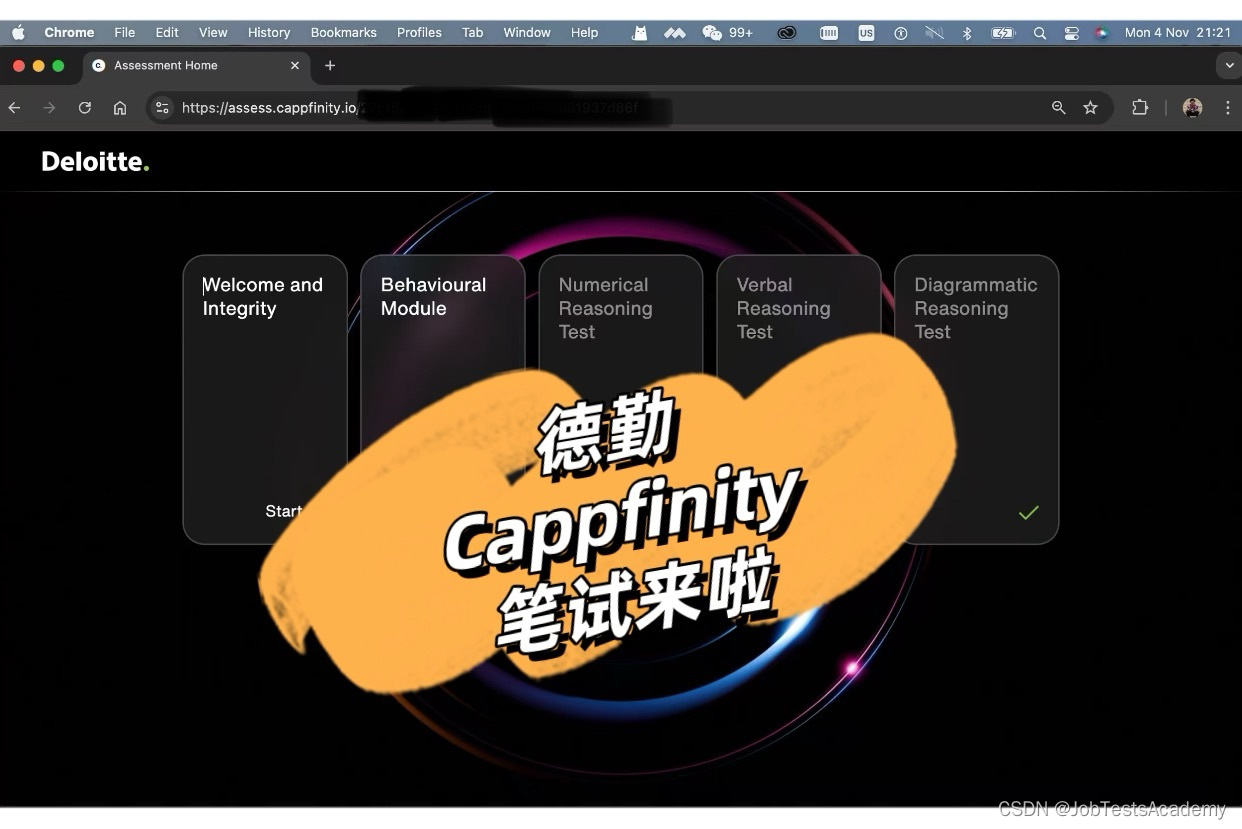1242x829 pixels.
Task: Open the History menu
Action: pyautogui.click(x=269, y=33)
